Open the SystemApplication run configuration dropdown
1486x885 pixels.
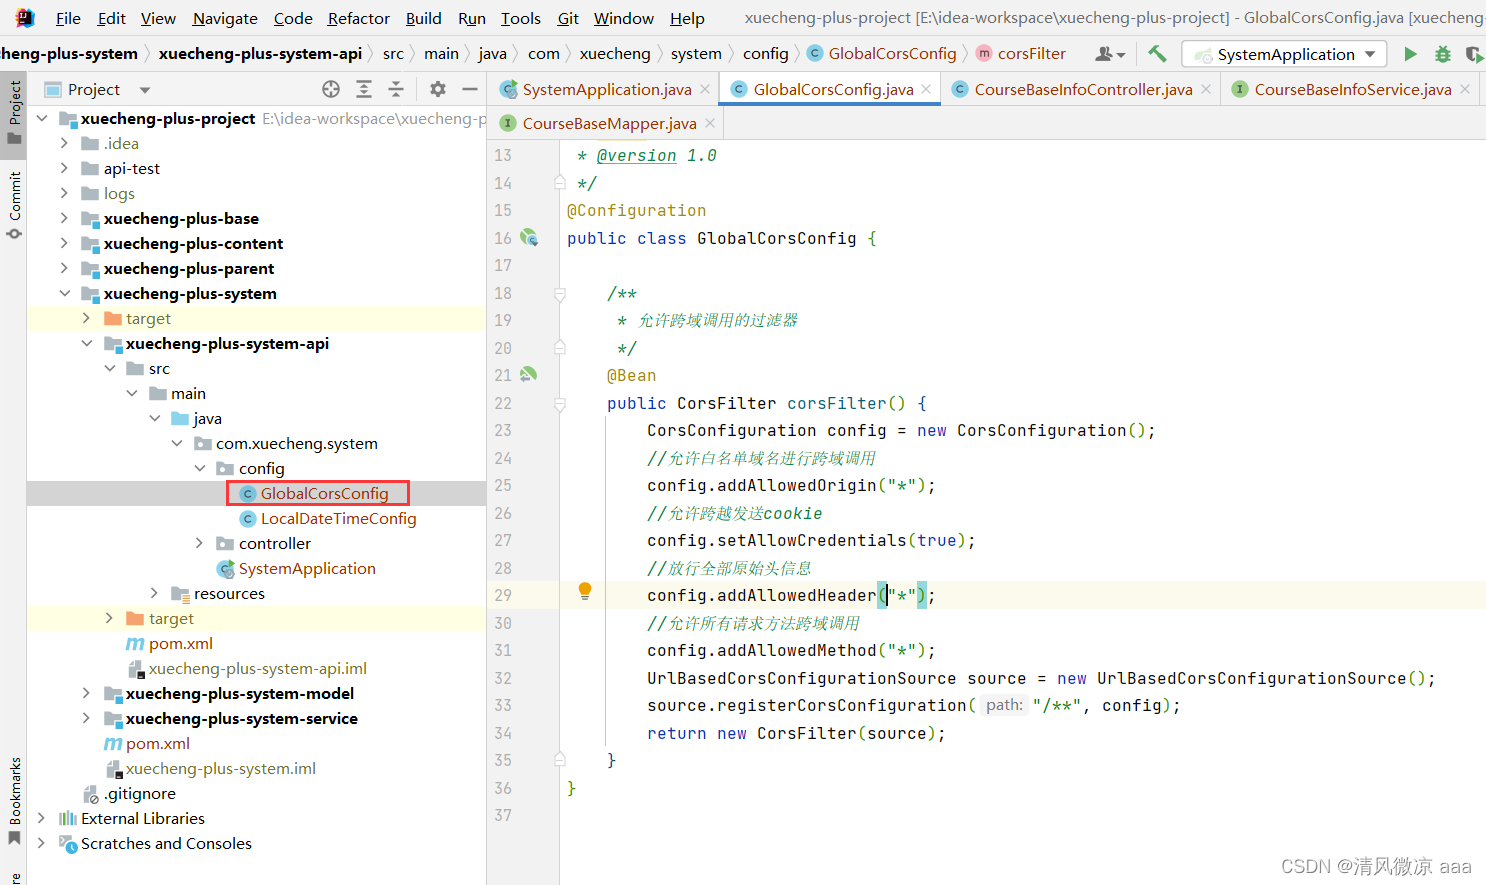[x=1284, y=54]
